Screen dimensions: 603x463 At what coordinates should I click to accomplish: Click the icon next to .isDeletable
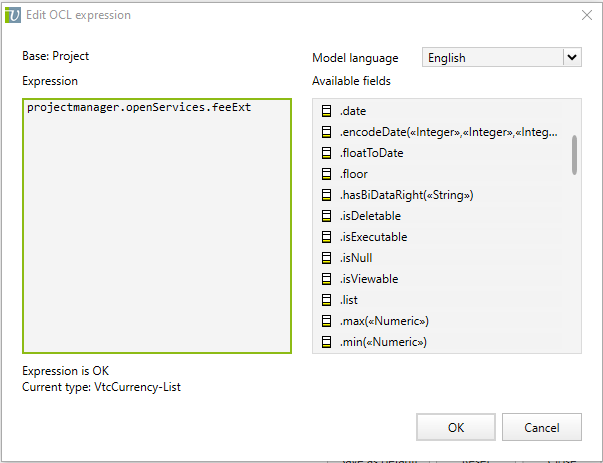coord(326,216)
